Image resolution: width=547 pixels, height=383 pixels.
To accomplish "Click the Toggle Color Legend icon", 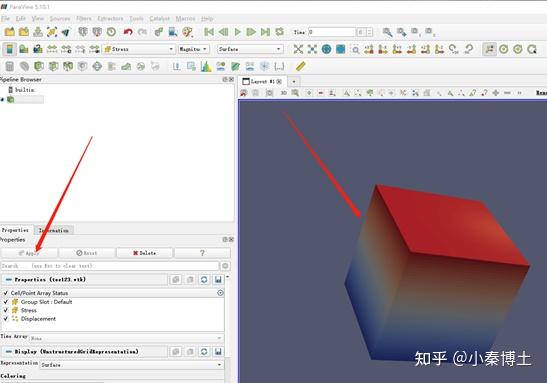I will (10, 49).
